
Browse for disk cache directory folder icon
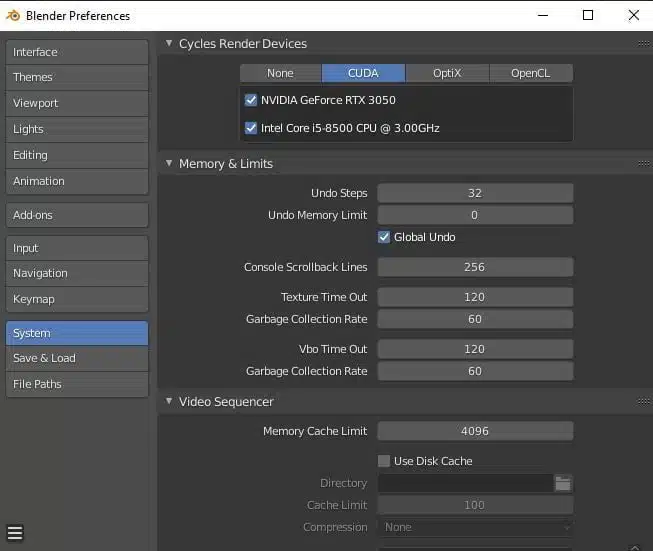(x=563, y=484)
